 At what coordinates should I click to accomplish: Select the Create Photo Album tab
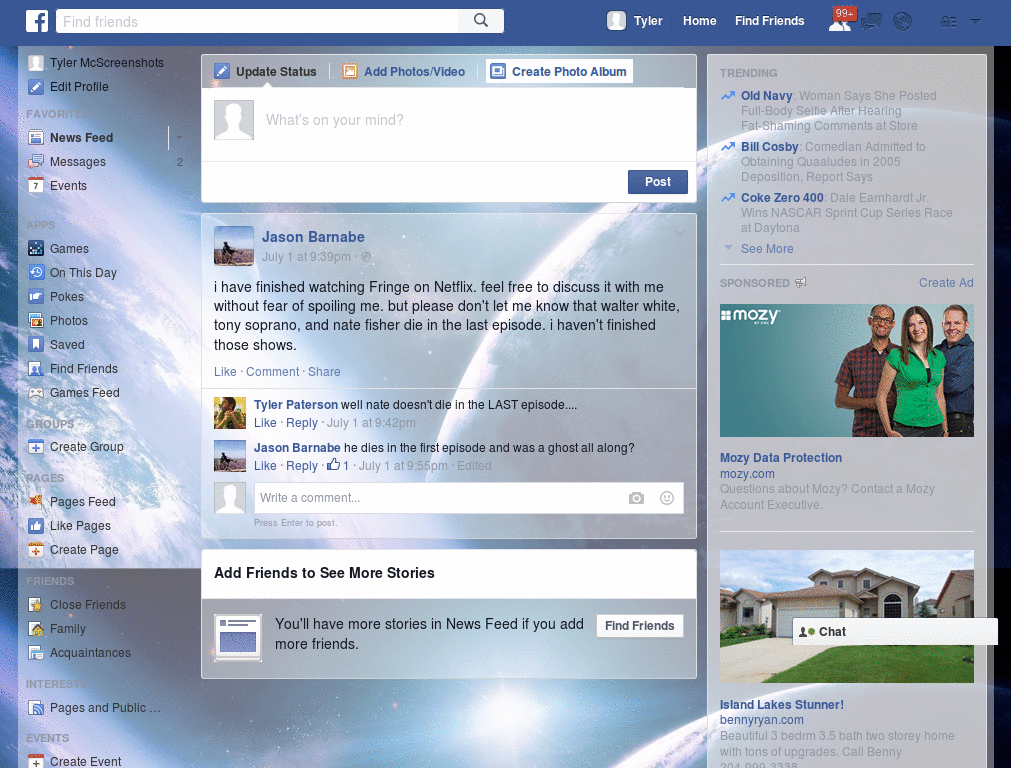pyautogui.click(x=560, y=71)
